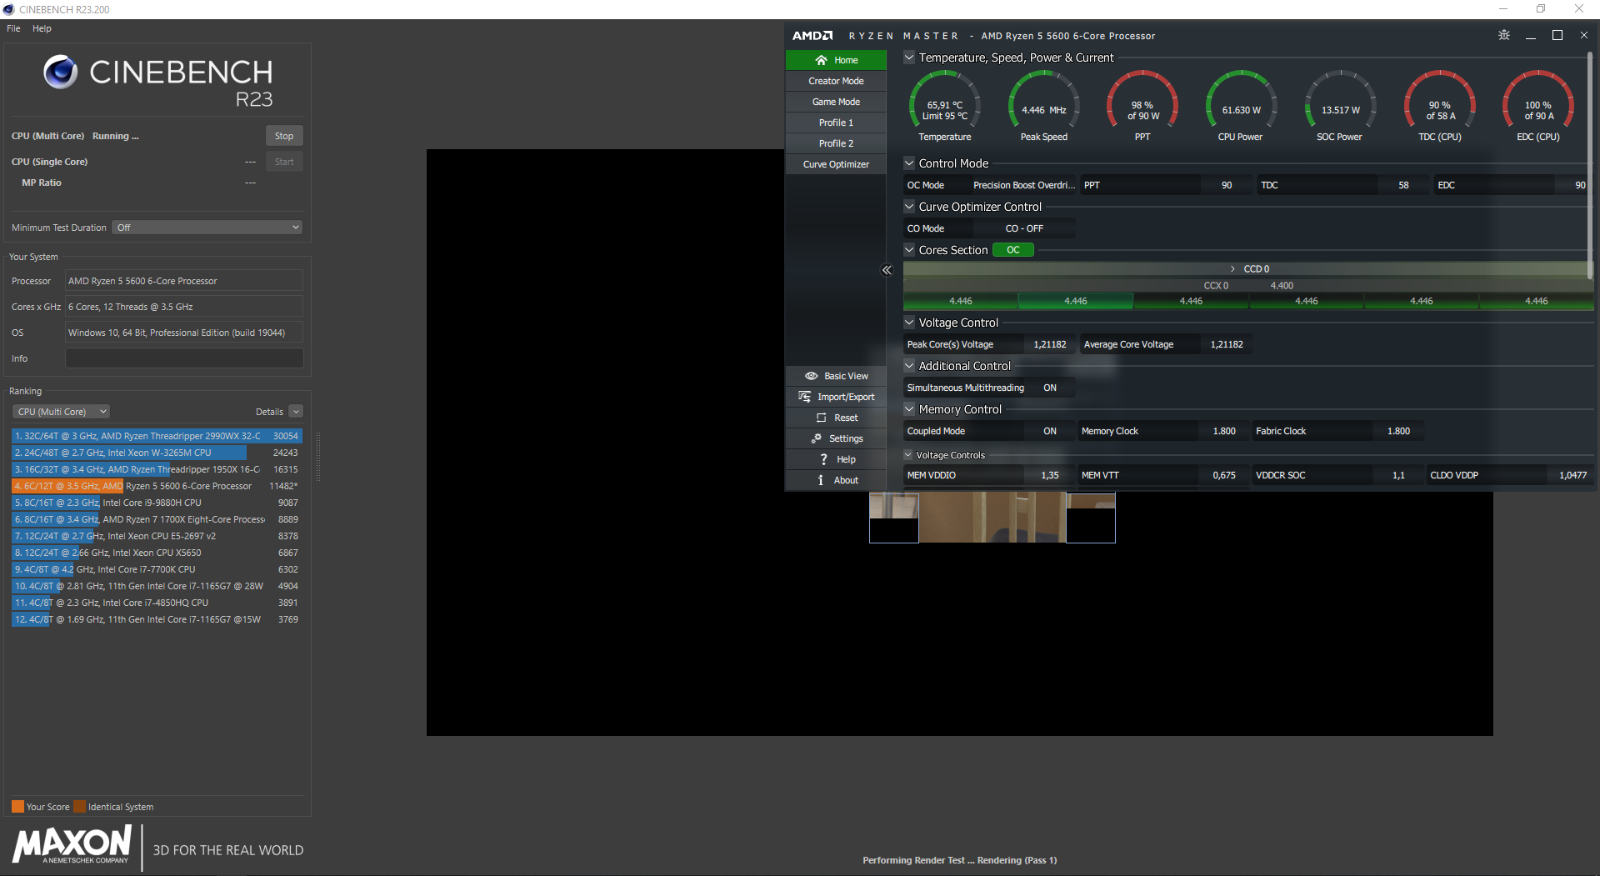
Task: Collapse Temperature, Speed, Power & Current section
Action: point(909,57)
